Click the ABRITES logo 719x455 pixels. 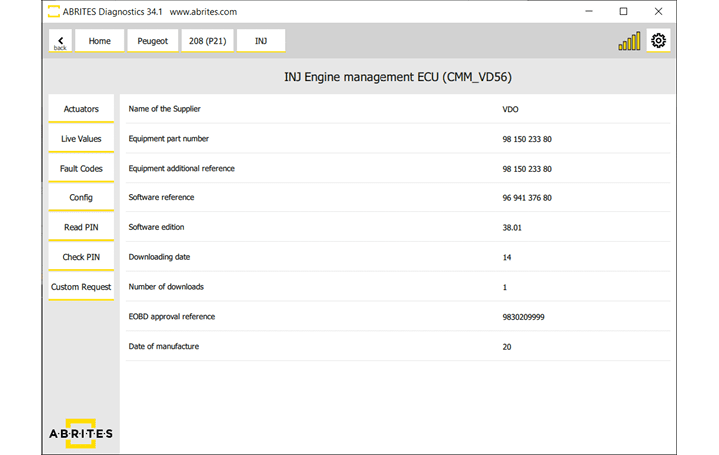tap(81, 431)
